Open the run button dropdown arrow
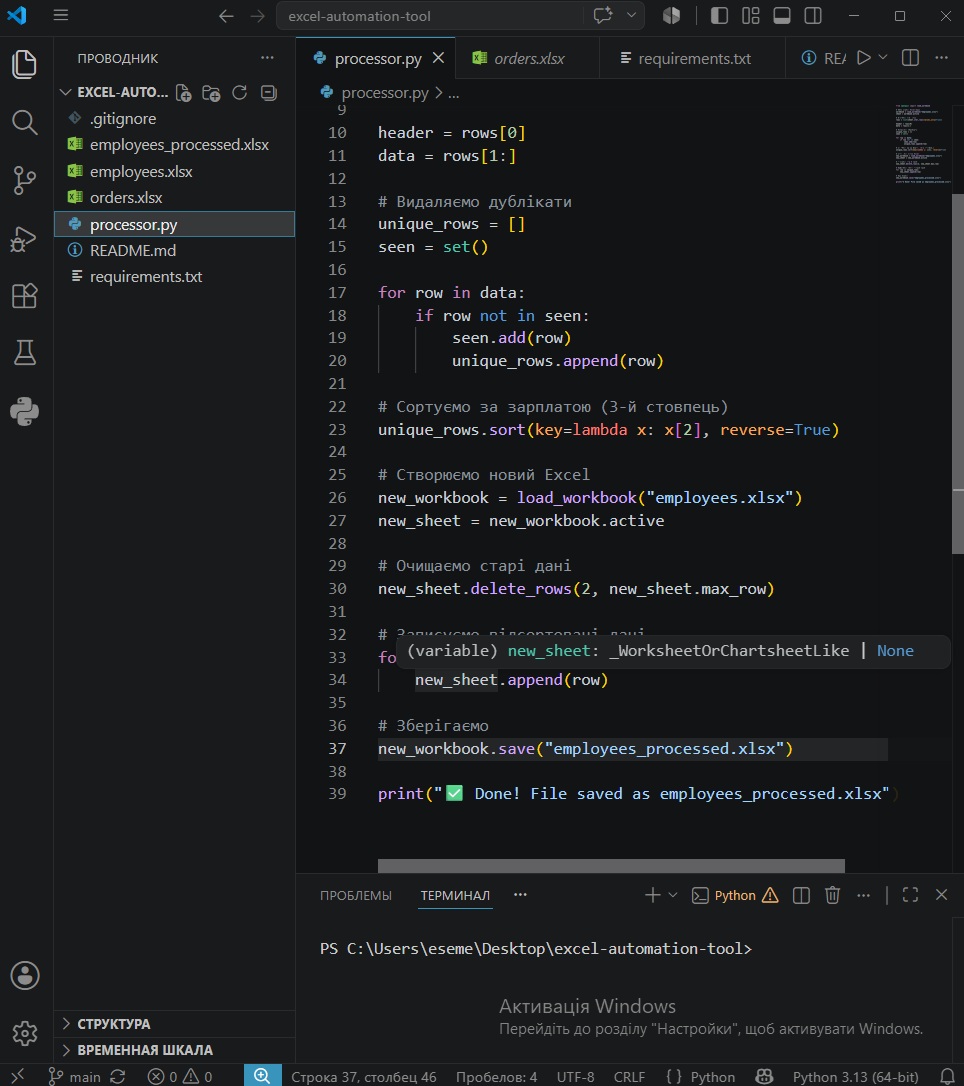 click(x=883, y=57)
